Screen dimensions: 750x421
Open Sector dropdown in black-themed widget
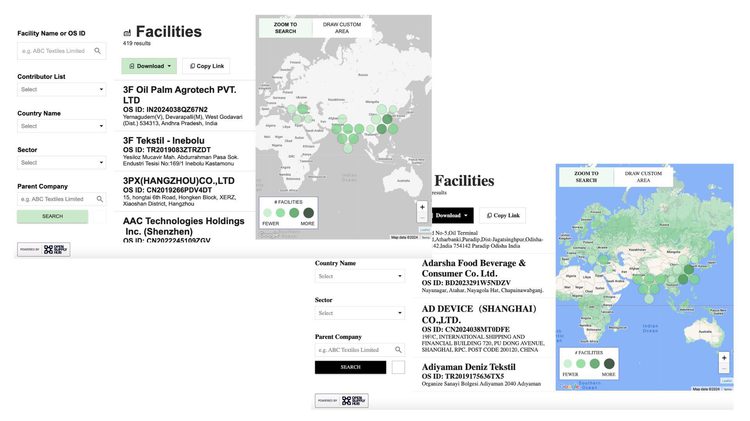click(x=360, y=313)
